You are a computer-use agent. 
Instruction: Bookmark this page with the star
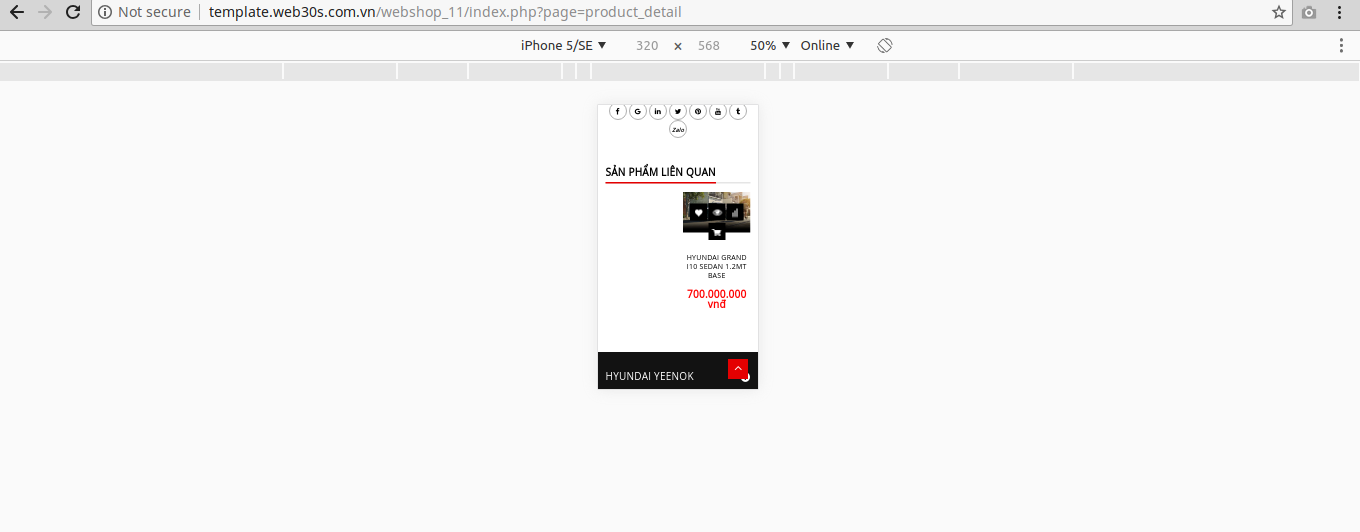[1279, 13]
